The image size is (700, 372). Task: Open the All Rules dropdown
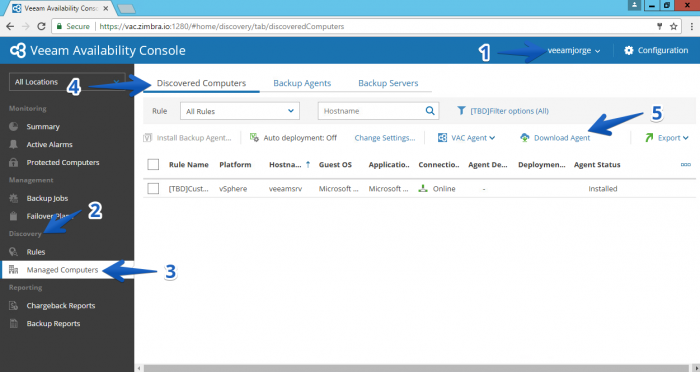[240, 111]
